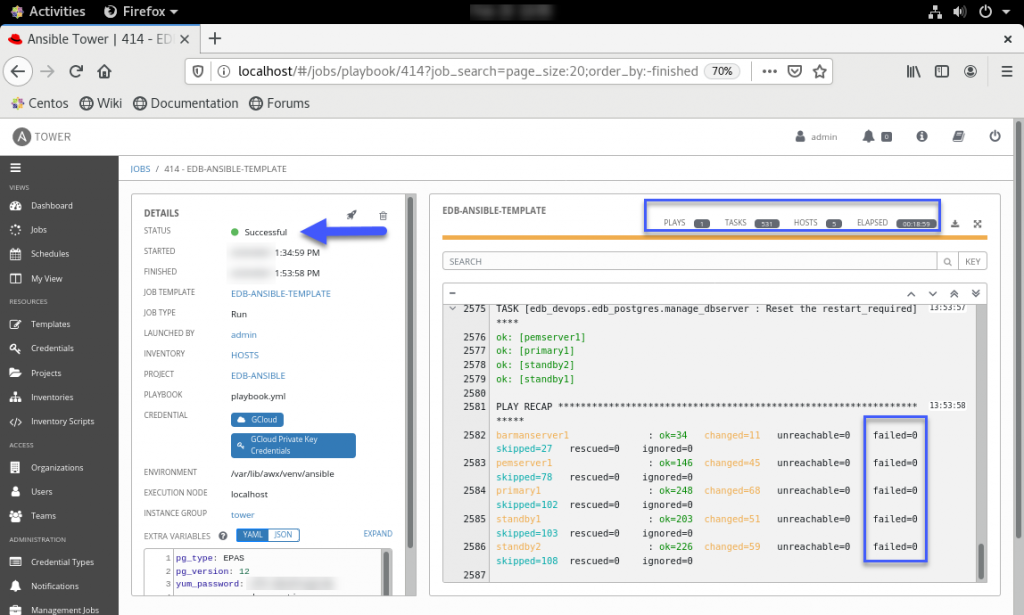Viewport: 1024px width, 615px height.
Task: Collapse all output with minus button
Action: click(x=453, y=293)
